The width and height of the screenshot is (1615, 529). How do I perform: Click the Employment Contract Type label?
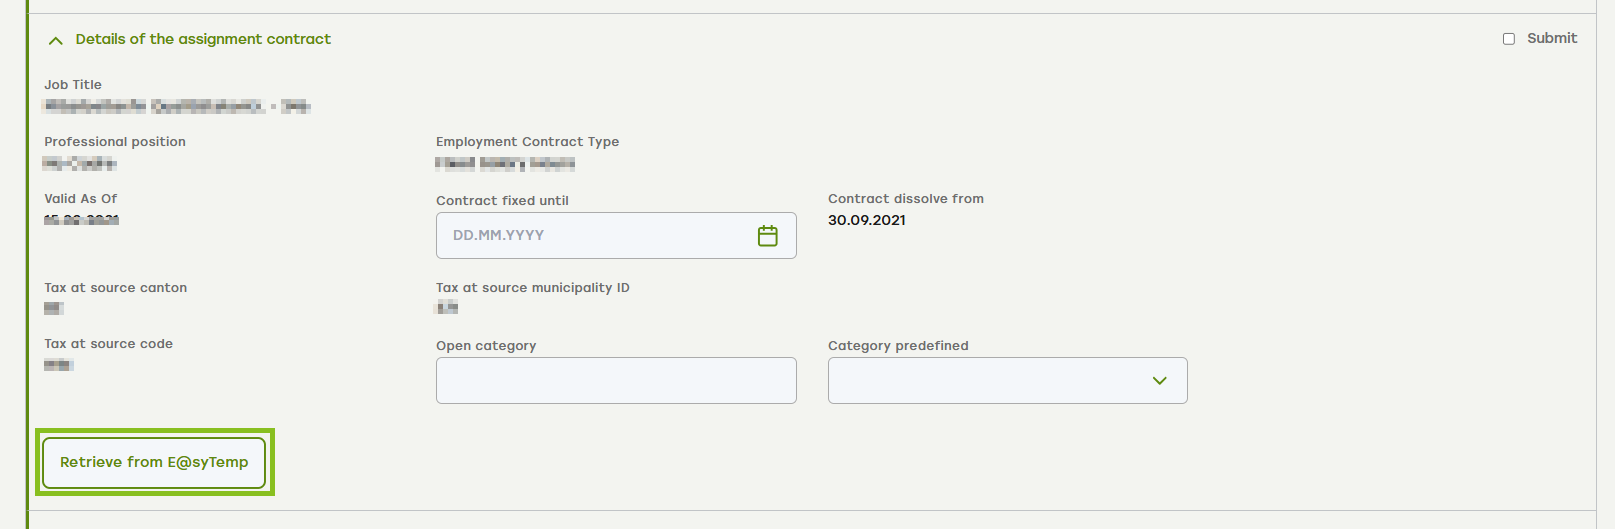[527, 142]
